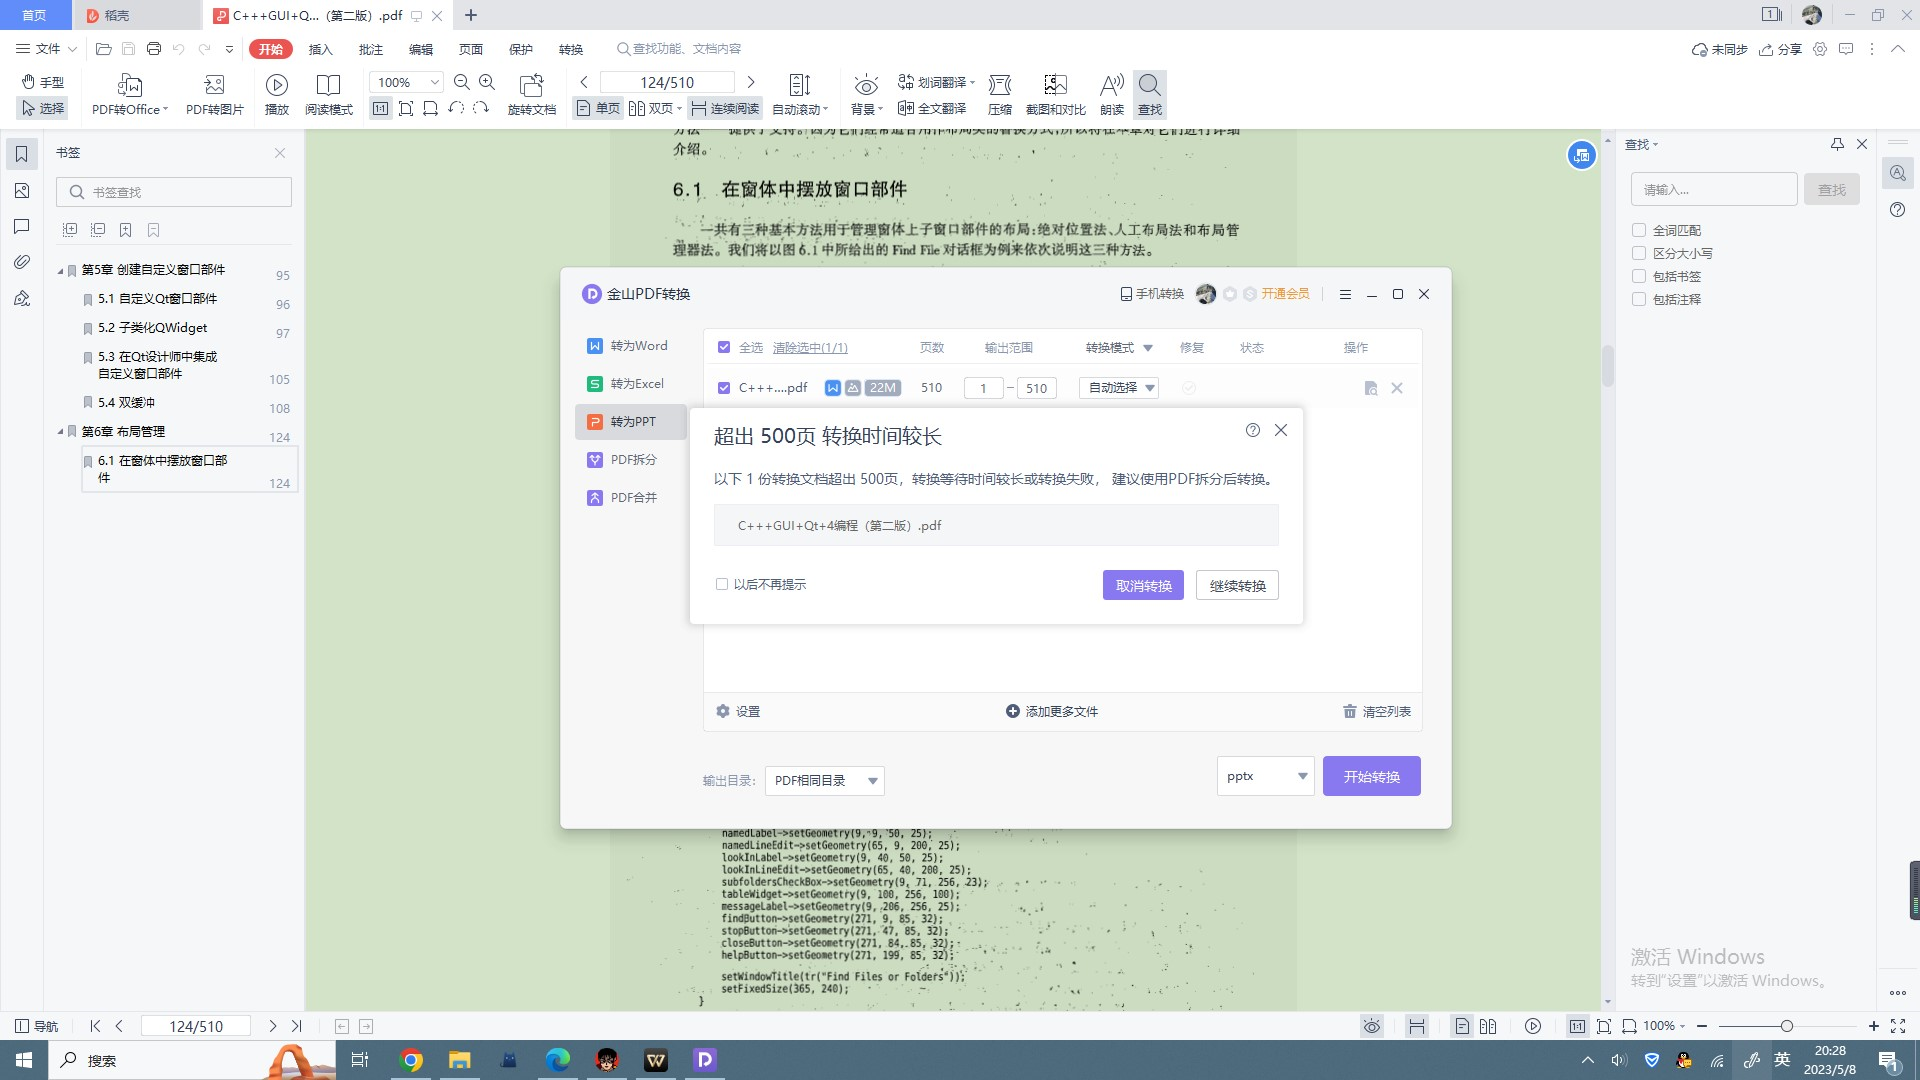Collapse 第6章 布局管理 bookmark
Image resolution: width=1920 pixels, height=1080 pixels.
point(61,432)
